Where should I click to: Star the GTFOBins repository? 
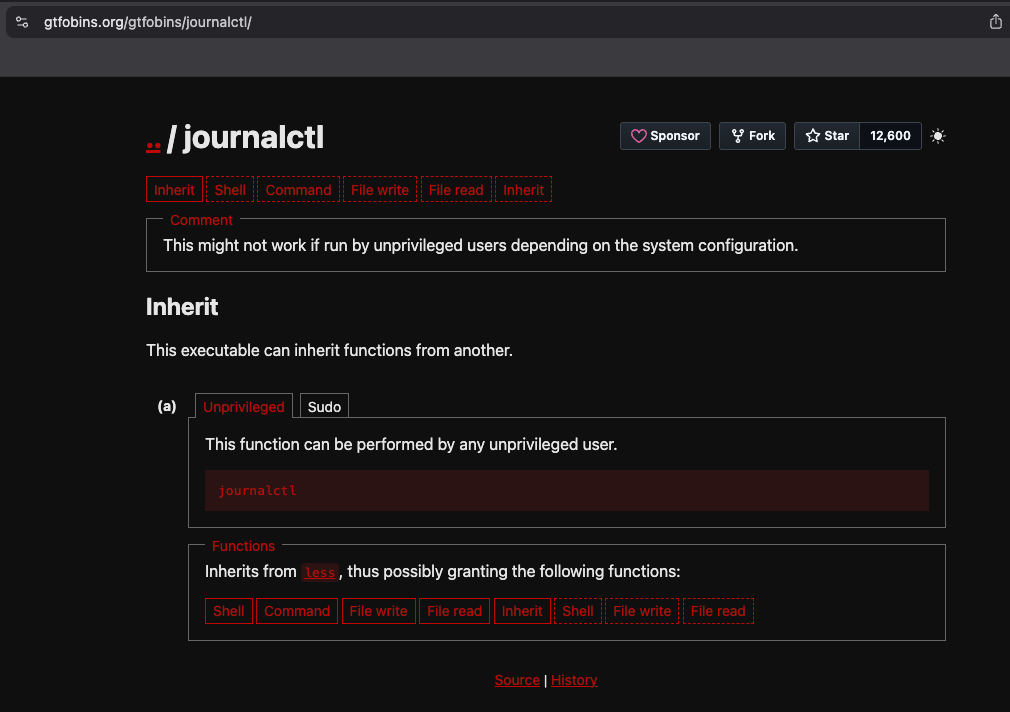point(827,136)
